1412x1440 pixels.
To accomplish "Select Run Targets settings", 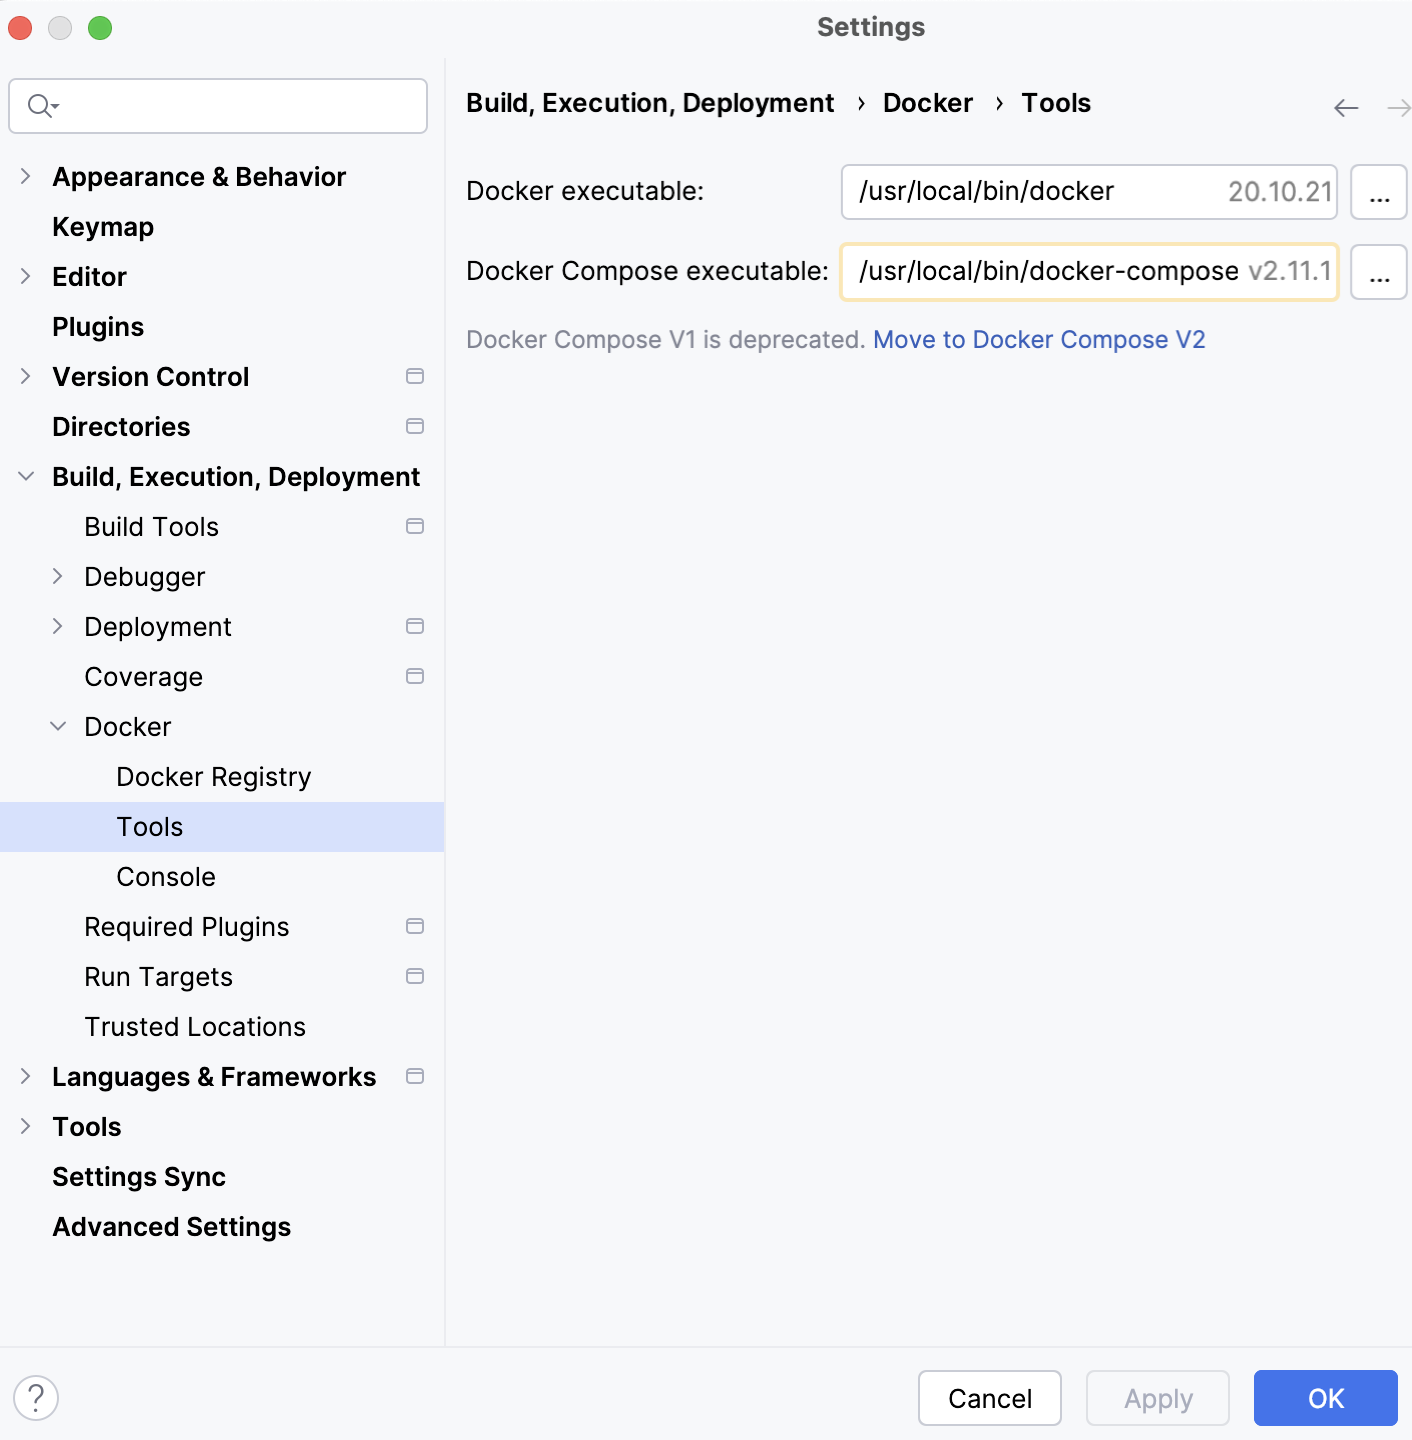I will (158, 977).
